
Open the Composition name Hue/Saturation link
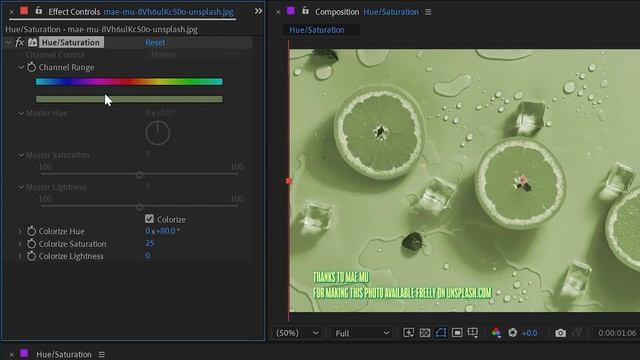(x=391, y=12)
